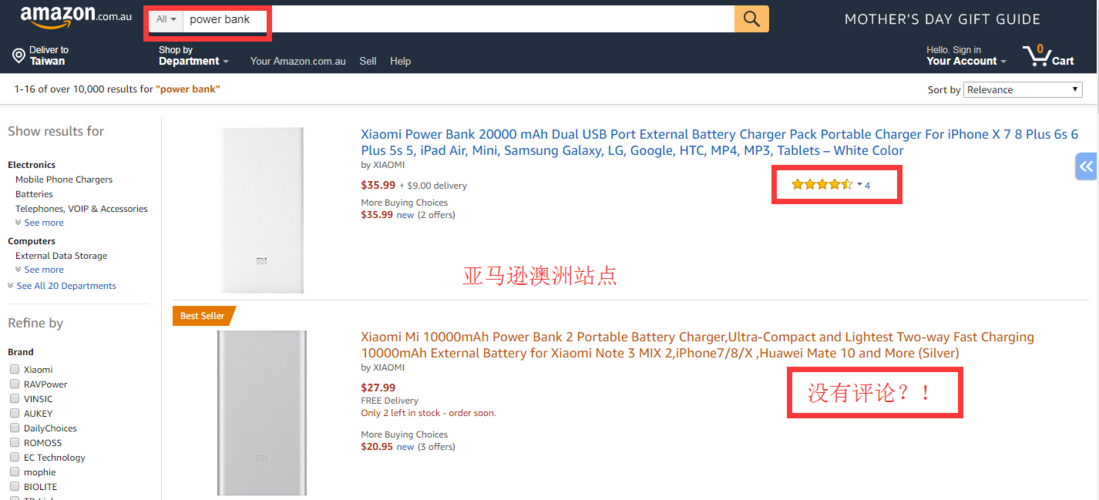
Task: Open the Shop by Department menu
Action: point(193,56)
